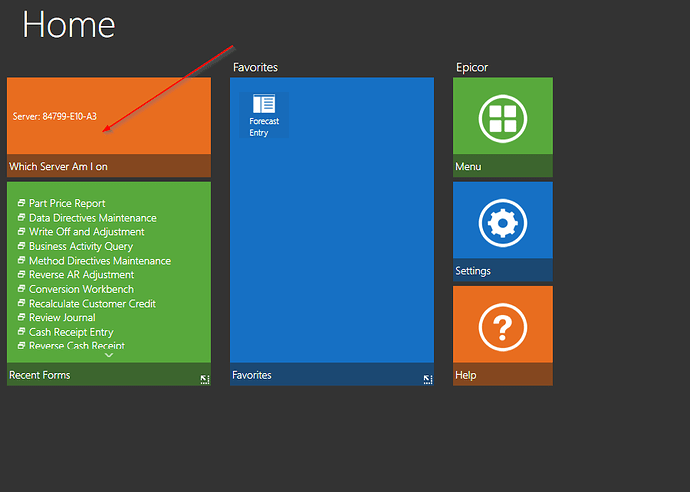Open the Epicor Menu grid icon
The height and width of the screenshot is (492, 690).
(503, 118)
